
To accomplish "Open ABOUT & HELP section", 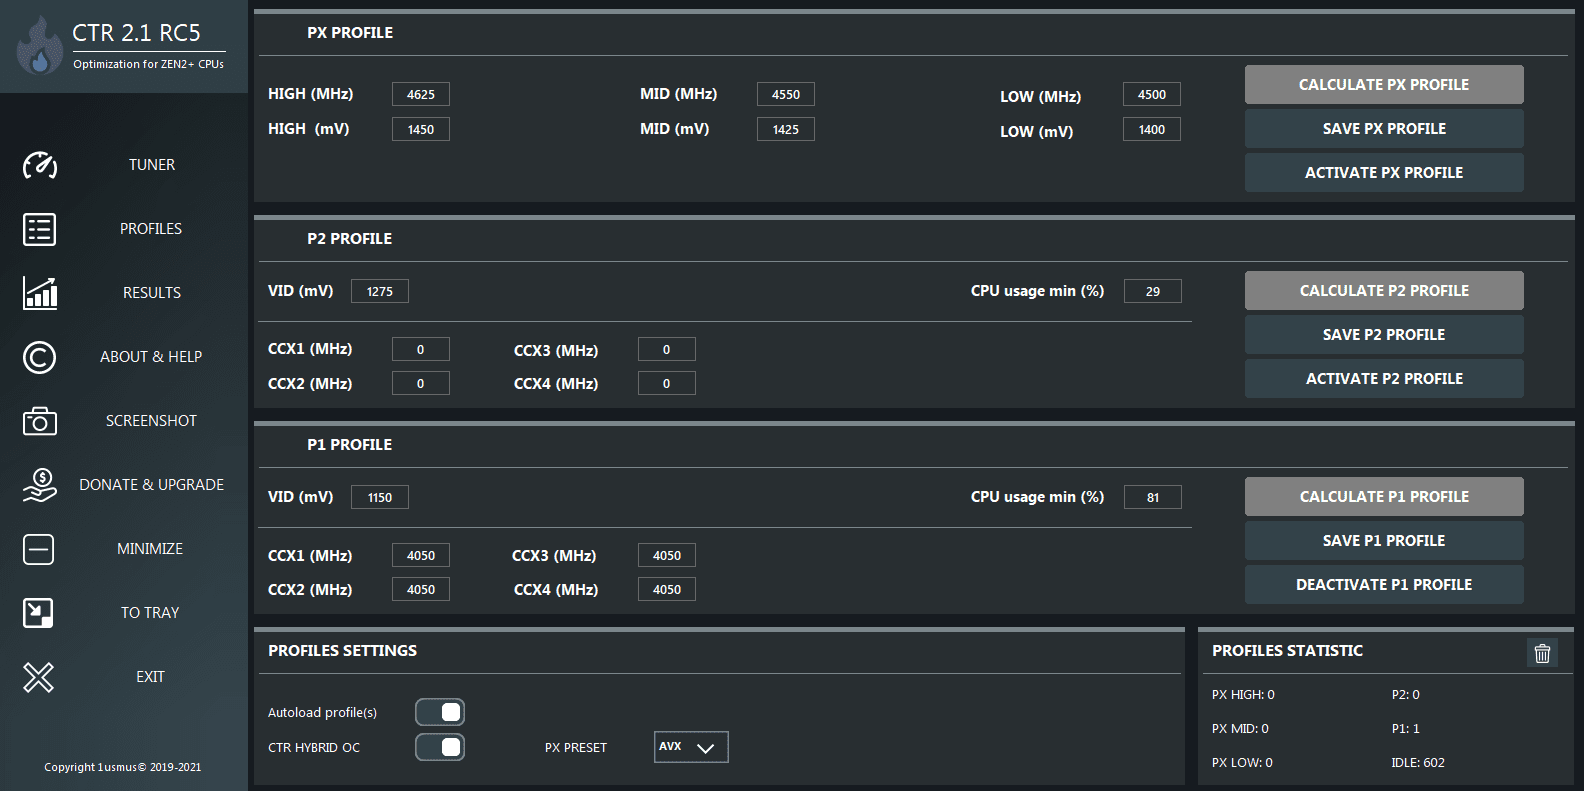I will 151,357.
